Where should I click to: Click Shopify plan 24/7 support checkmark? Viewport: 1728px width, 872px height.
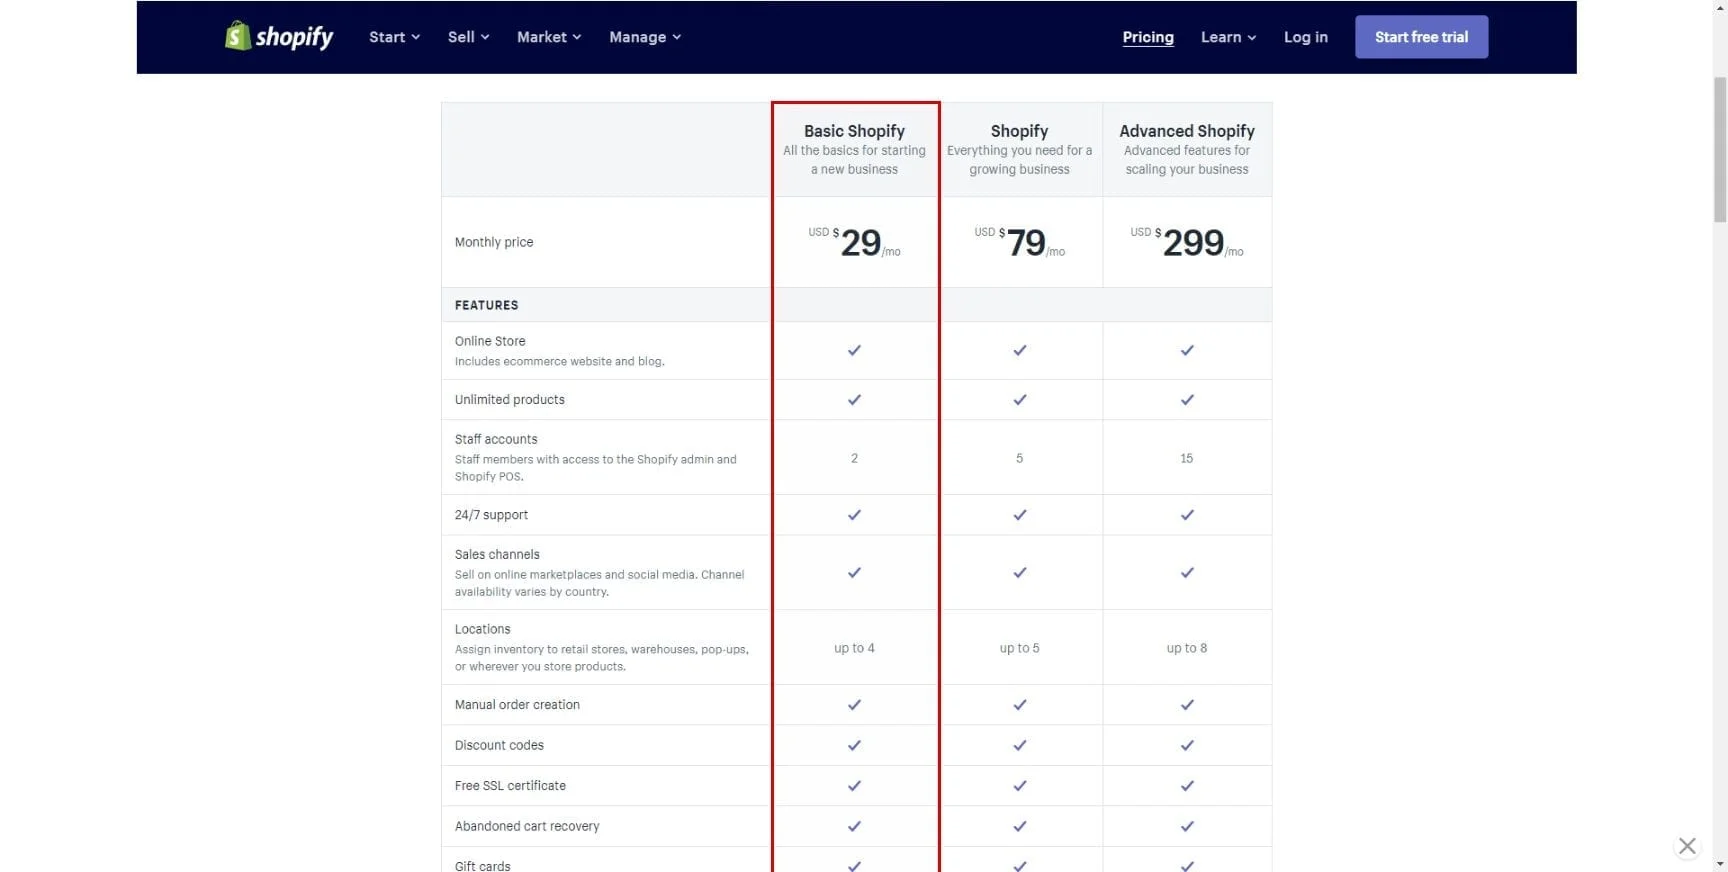pos(1019,515)
